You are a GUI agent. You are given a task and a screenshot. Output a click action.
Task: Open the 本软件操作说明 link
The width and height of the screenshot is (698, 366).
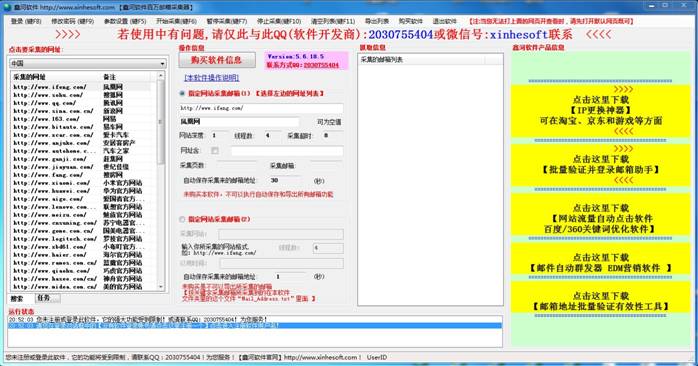pos(212,78)
